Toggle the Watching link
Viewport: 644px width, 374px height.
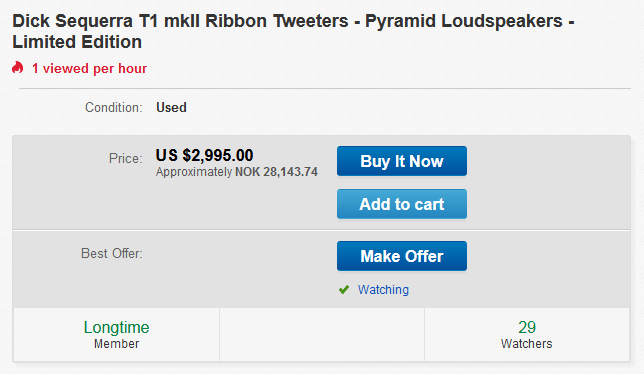tap(383, 290)
